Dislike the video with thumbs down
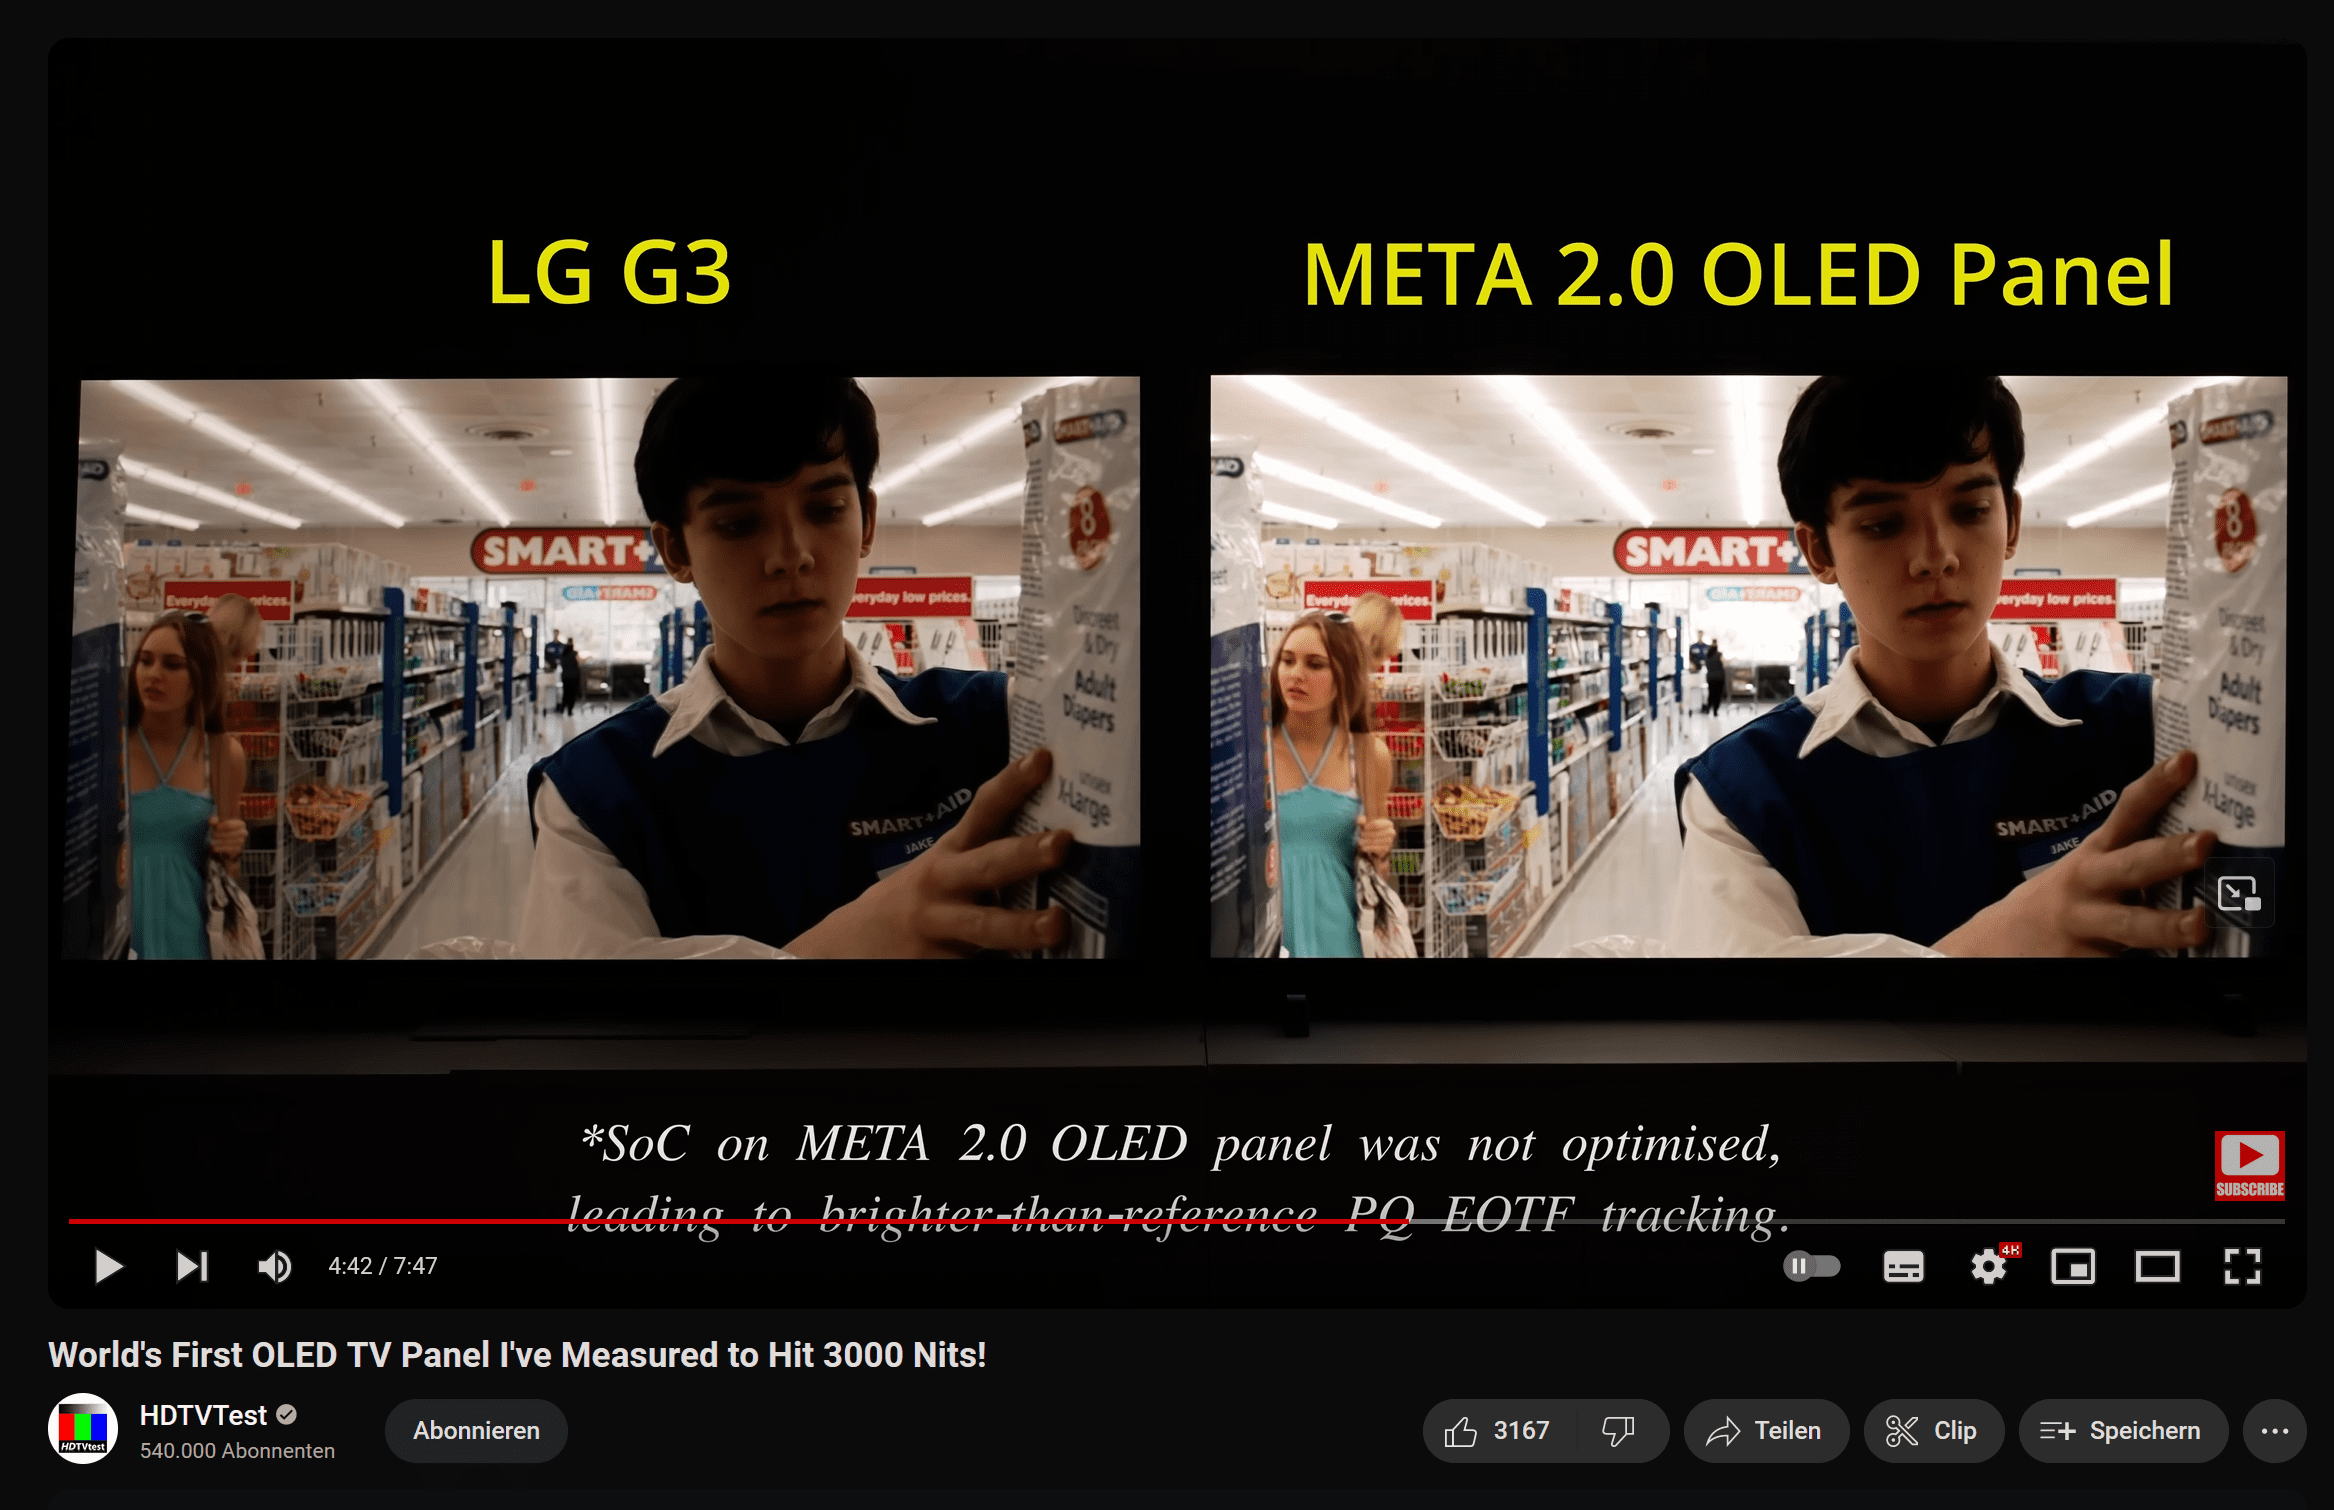The image size is (2334, 1510). coord(1620,1431)
